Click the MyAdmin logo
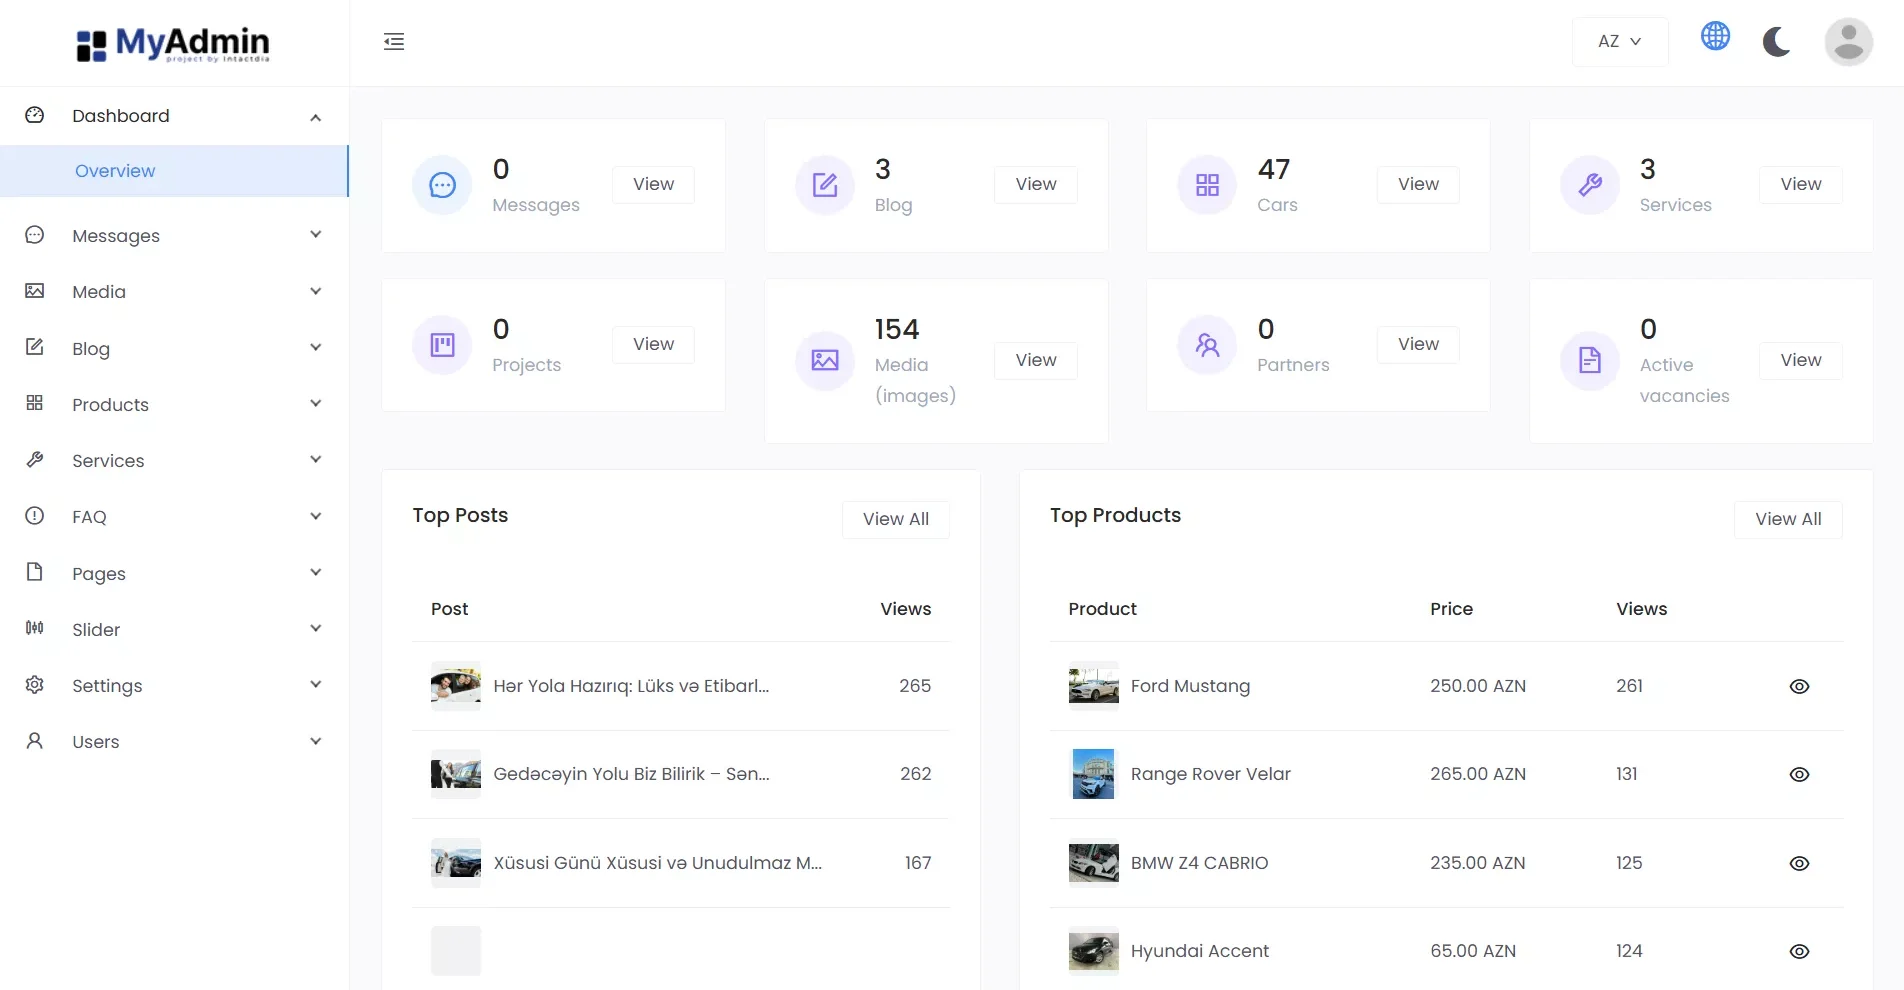Viewport: 1904px width, 990px height. pos(174,44)
